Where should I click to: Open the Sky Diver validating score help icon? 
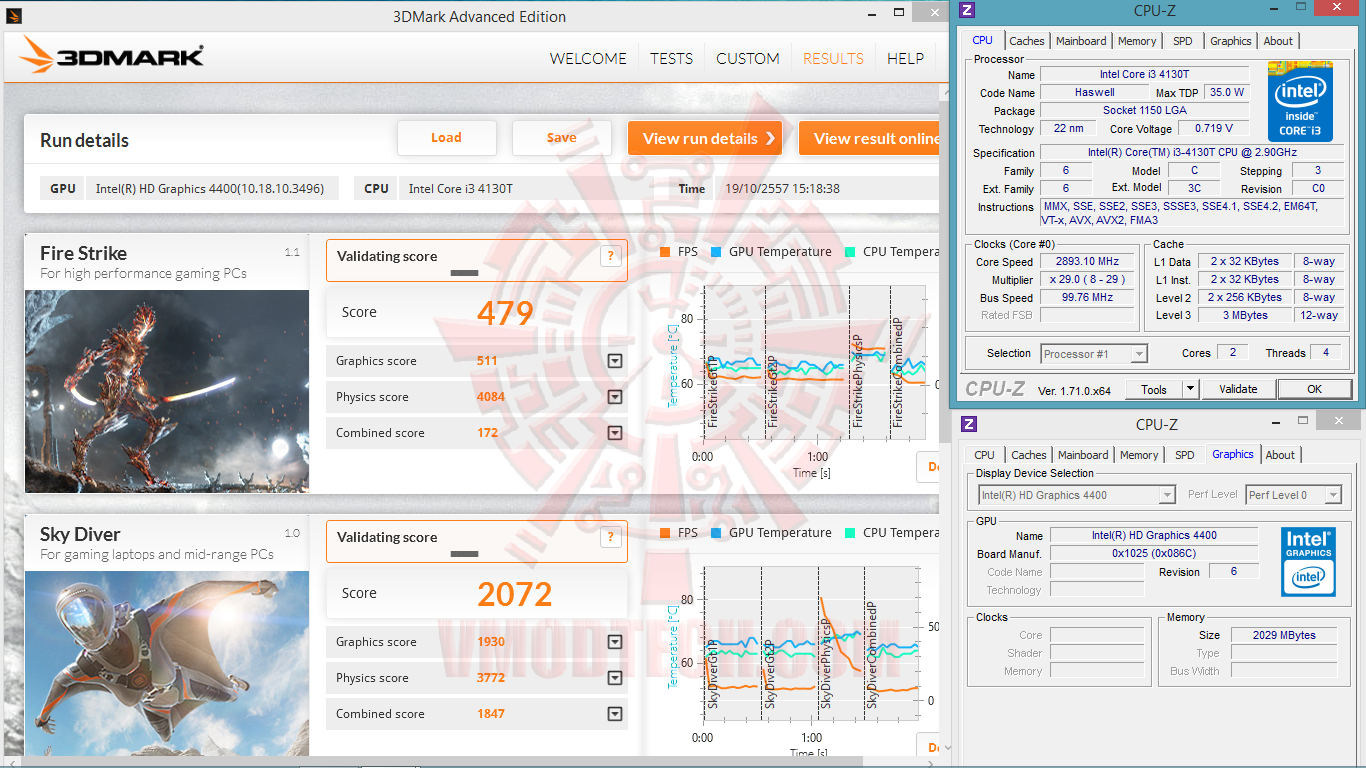point(610,538)
